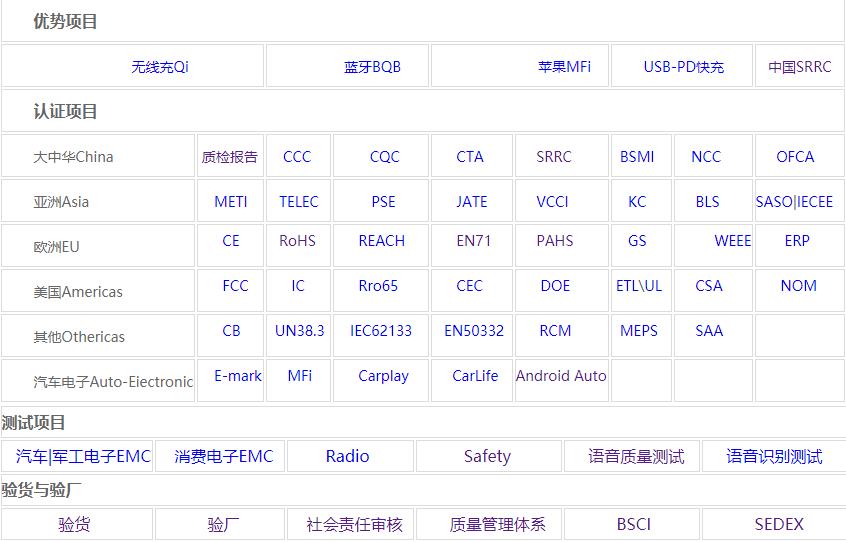Open the 质检报告 link

coord(230,157)
